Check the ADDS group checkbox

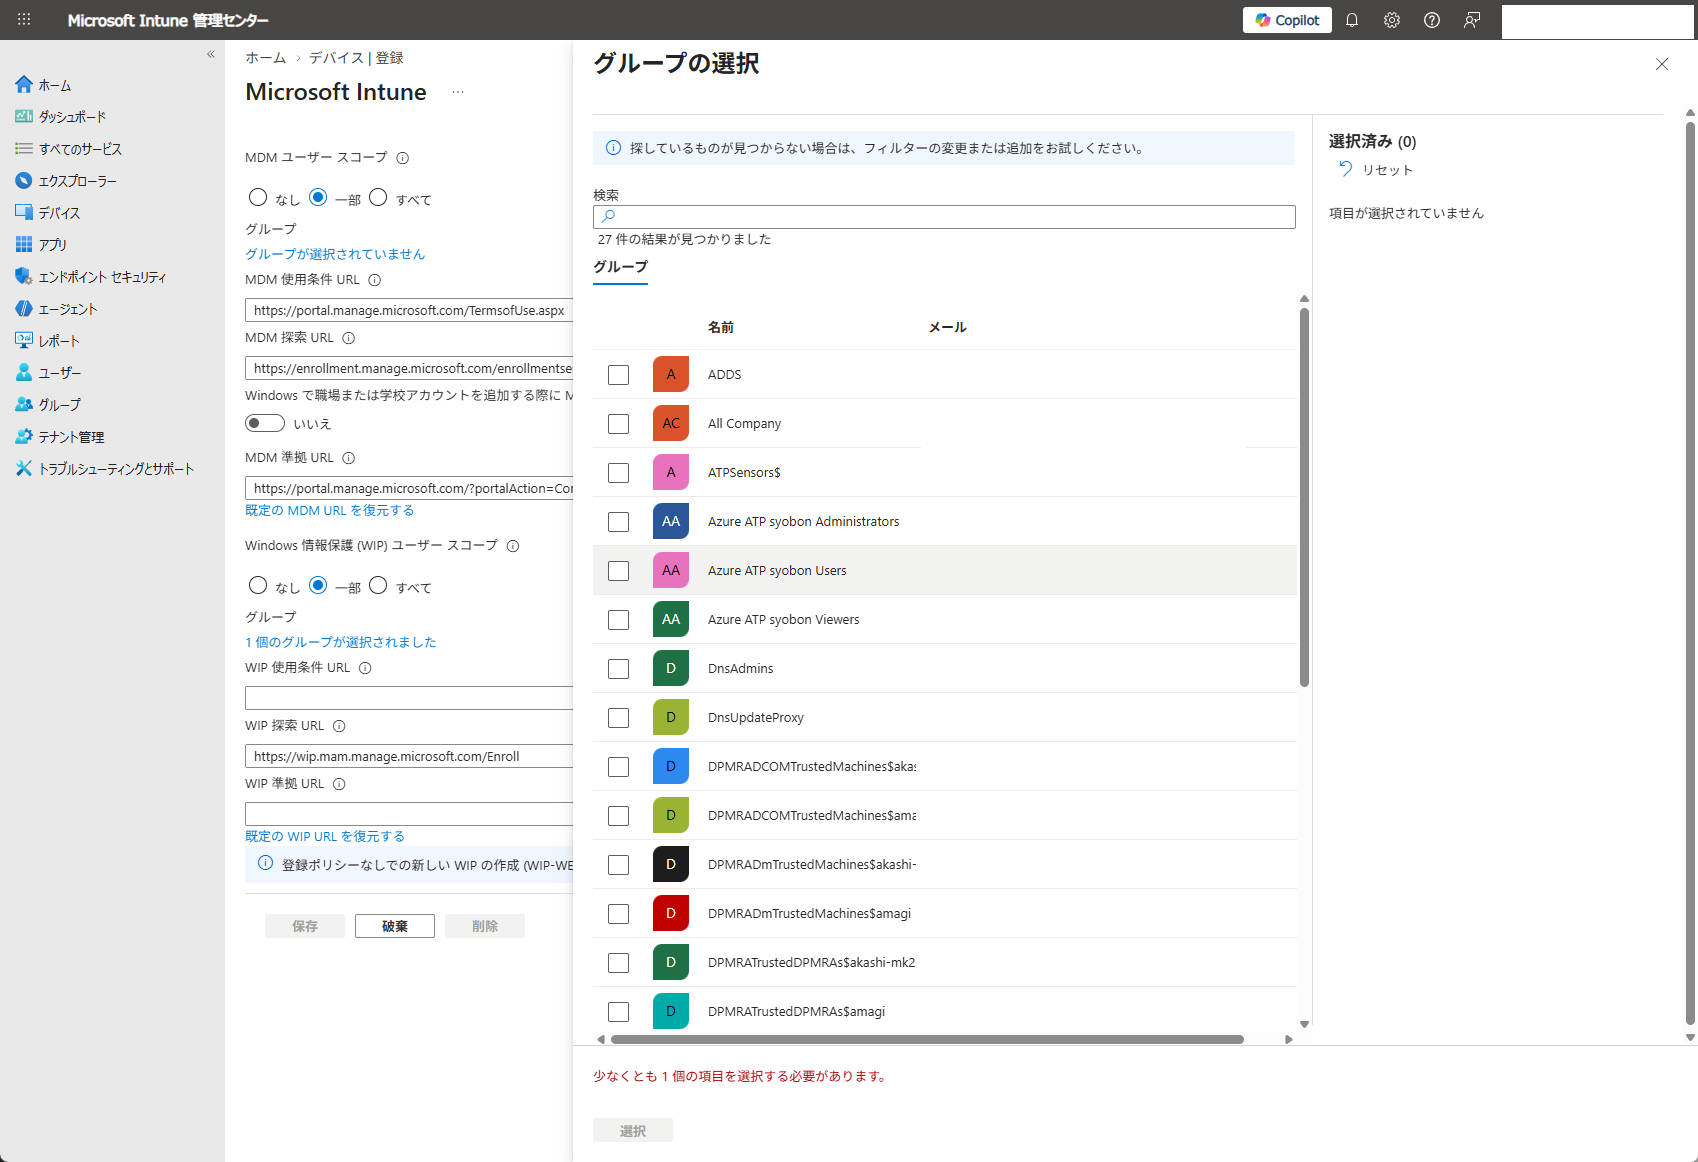coord(619,375)
